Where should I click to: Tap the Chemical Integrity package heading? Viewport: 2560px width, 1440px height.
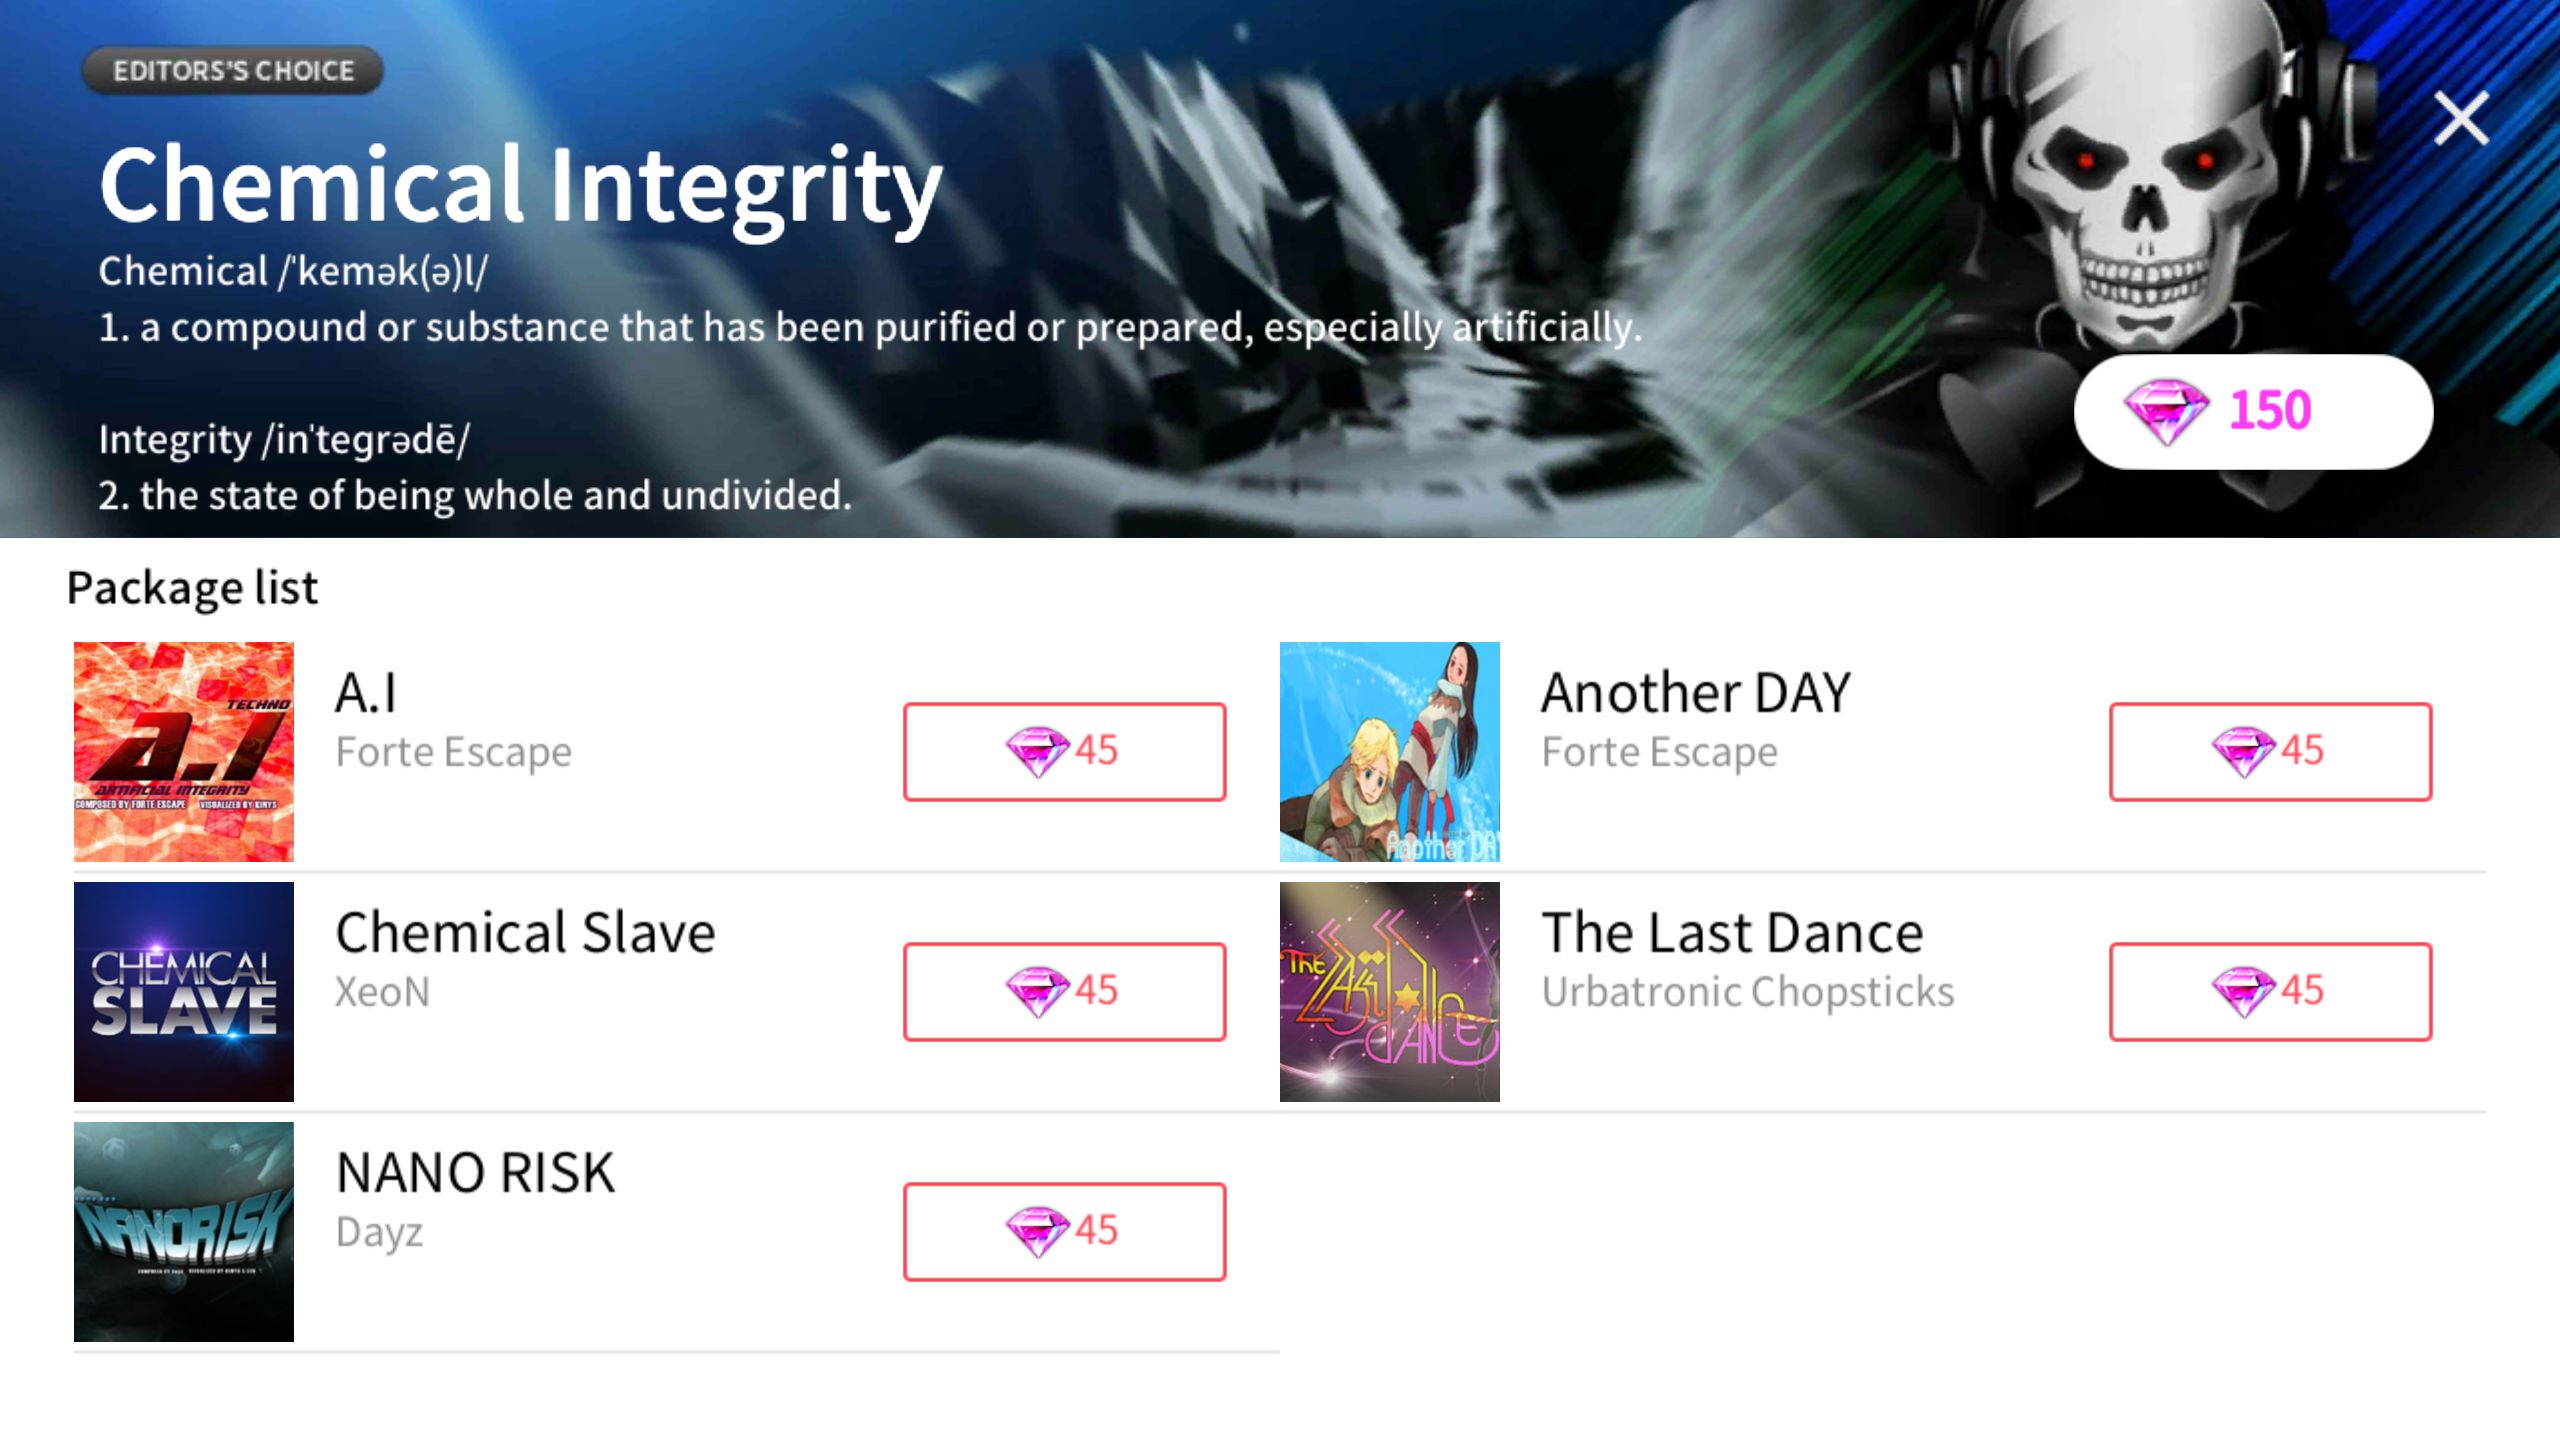tap(520, 186)
